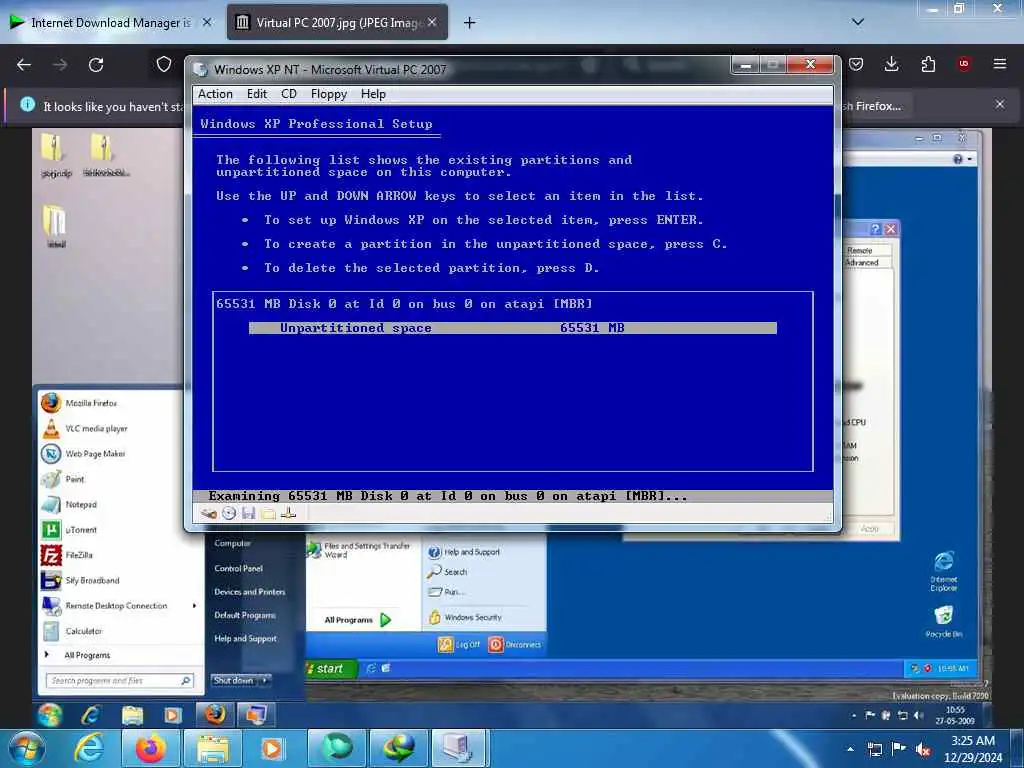Go back using Firefox's back arrow
The width and height of the screenshot is (1024, 768).
pos(24,65)
